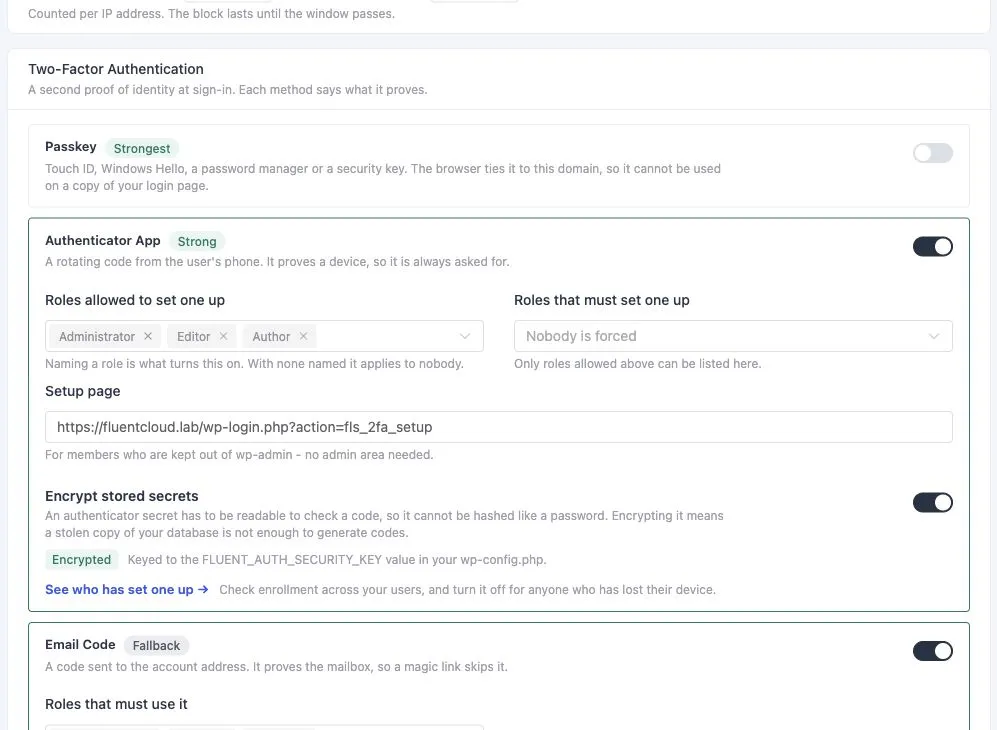
Task: Select the Only roles allowed above hint
Action: pyautogui.click(x=638, y=364)
